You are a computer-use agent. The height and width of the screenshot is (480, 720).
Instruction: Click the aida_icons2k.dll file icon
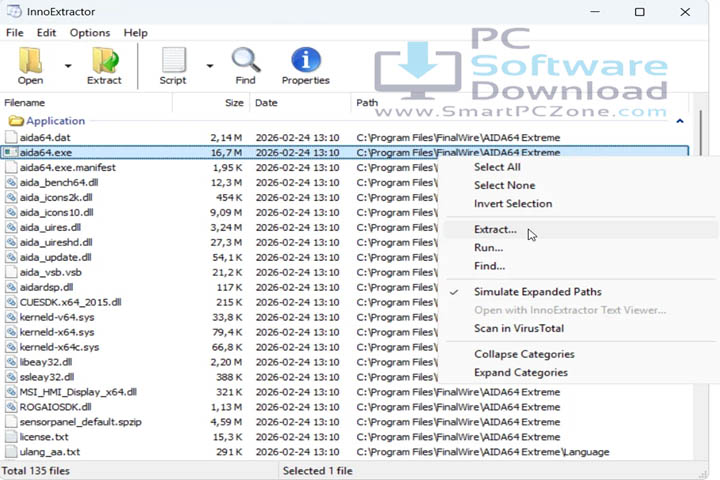11,198
